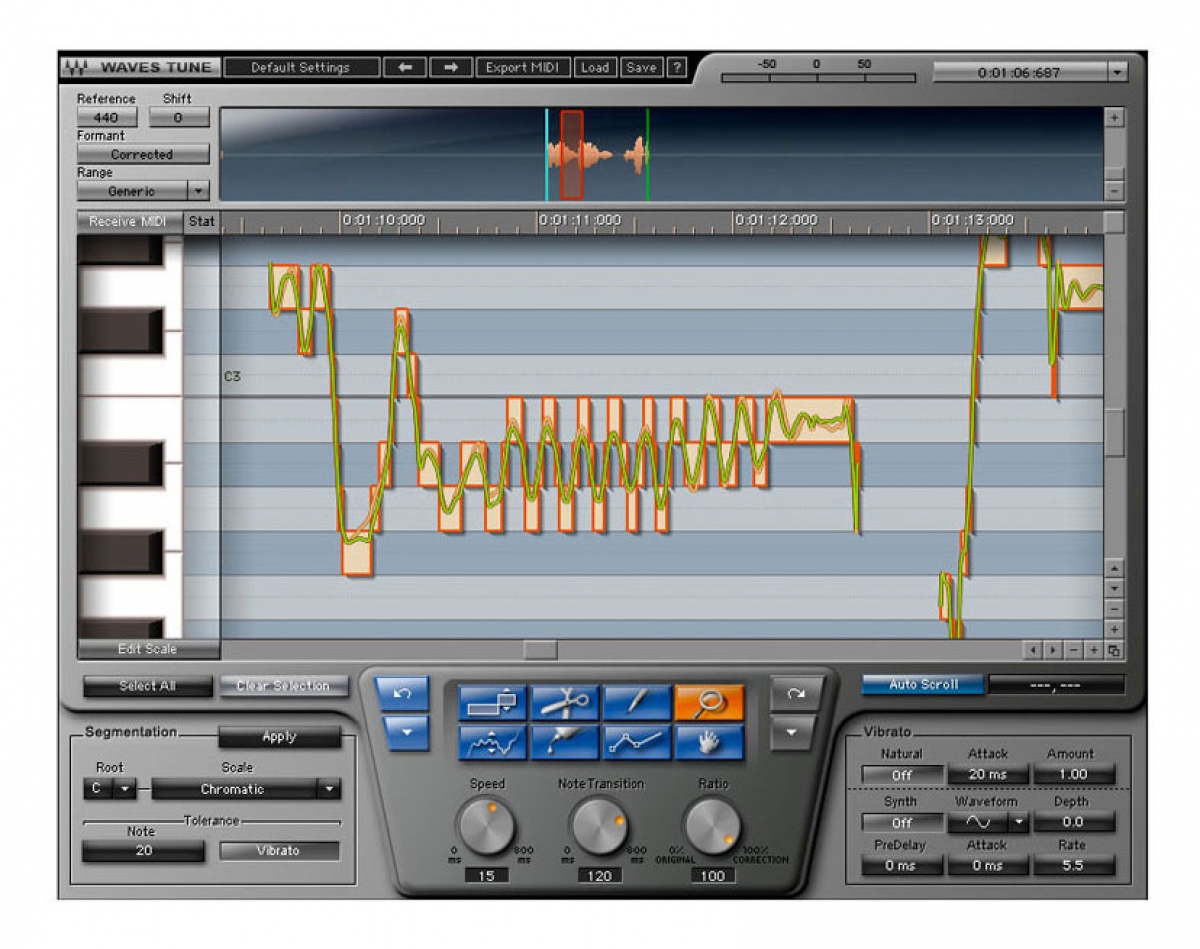1200x949 pixels.
Task: Toggle Auto Scroll button
Action: [922, 685]
